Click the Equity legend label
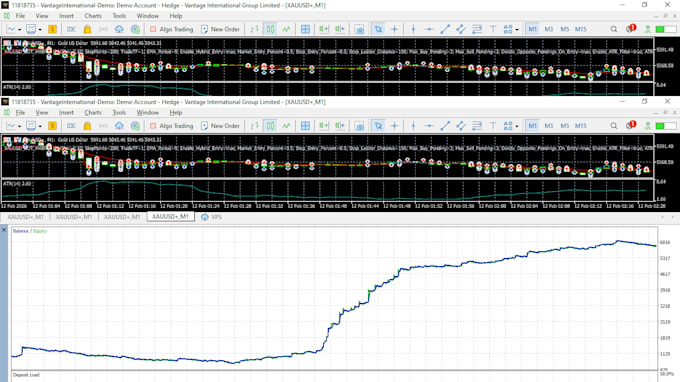Viewport: 680px width, 382px height. coord(40,231)
